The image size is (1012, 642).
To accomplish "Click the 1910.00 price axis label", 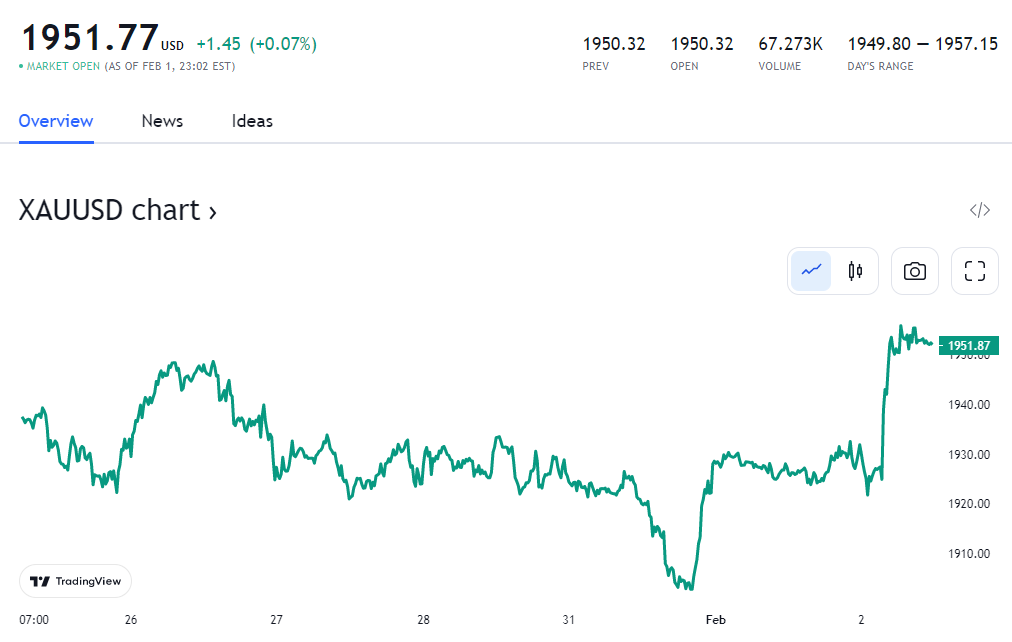I will pyautogui.click(x=969, y=554).
